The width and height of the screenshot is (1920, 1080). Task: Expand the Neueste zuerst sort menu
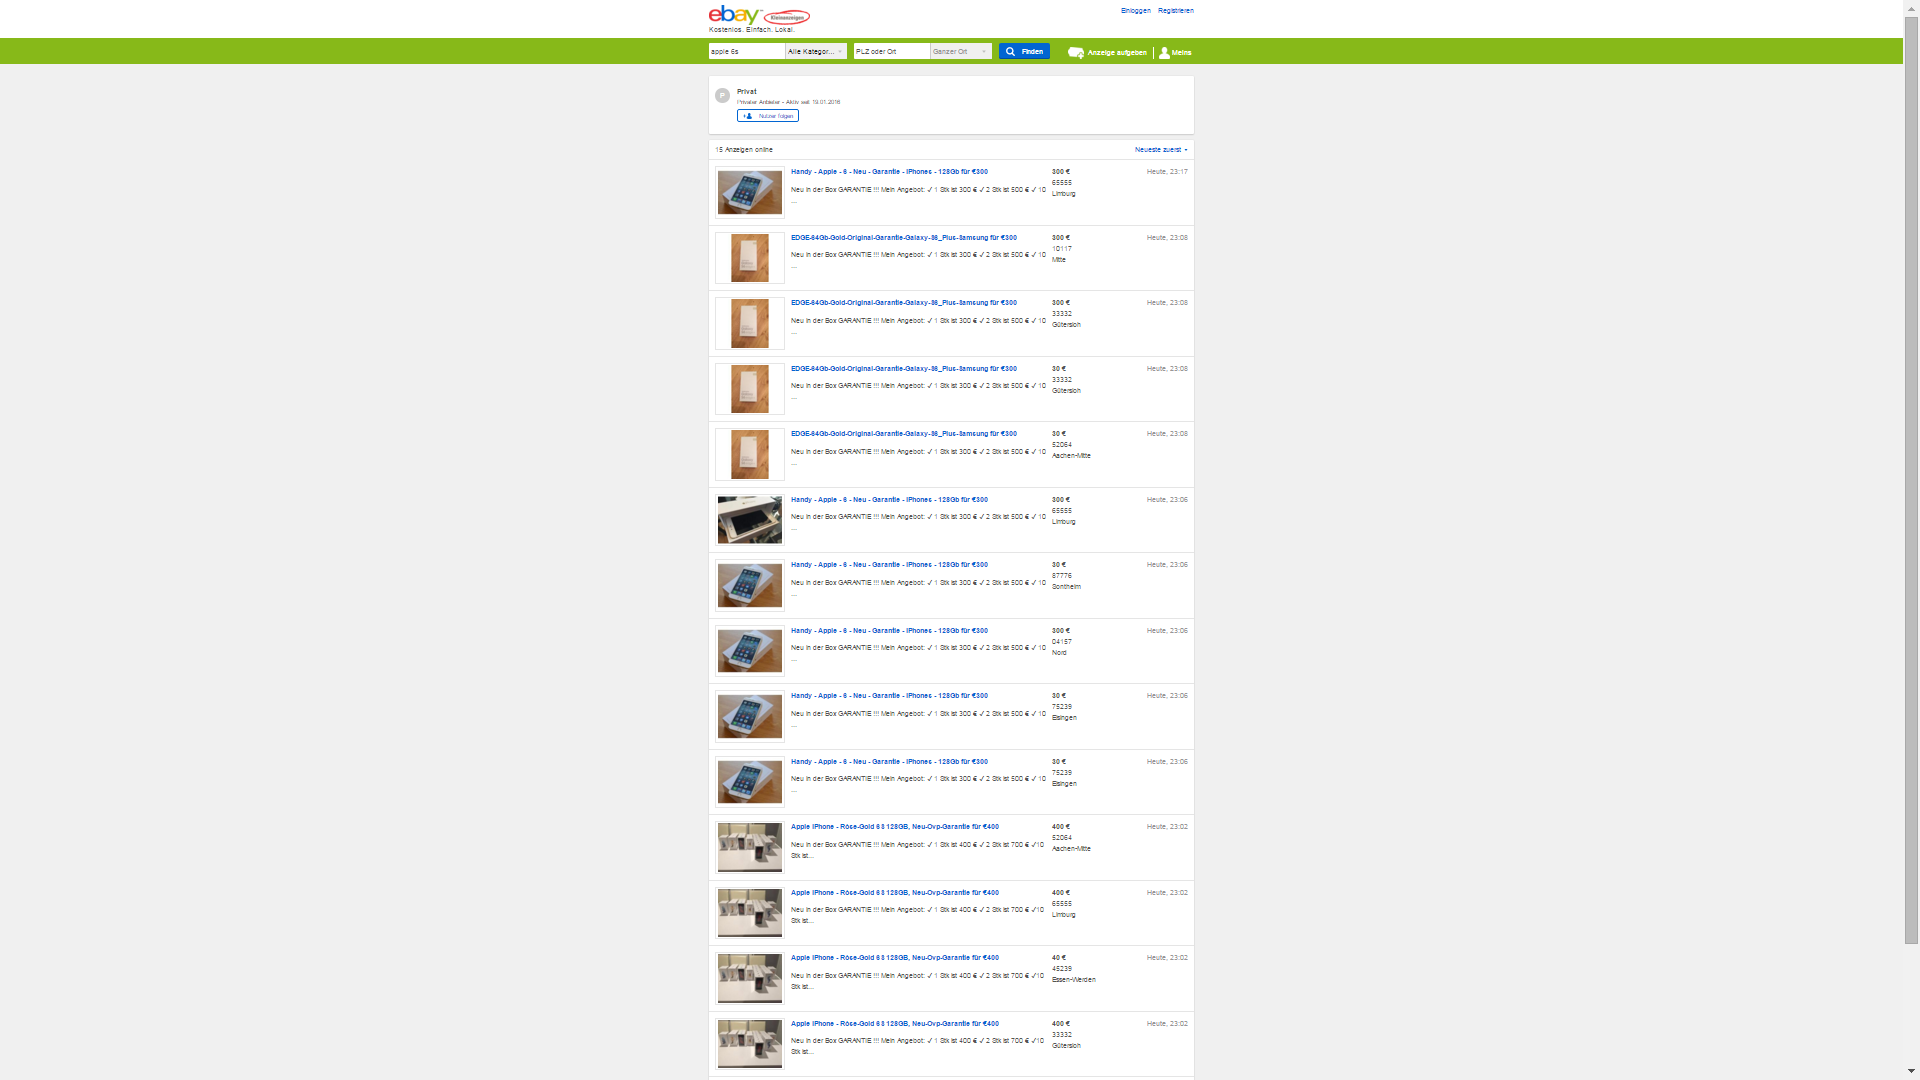click(x=1161, y=150)
